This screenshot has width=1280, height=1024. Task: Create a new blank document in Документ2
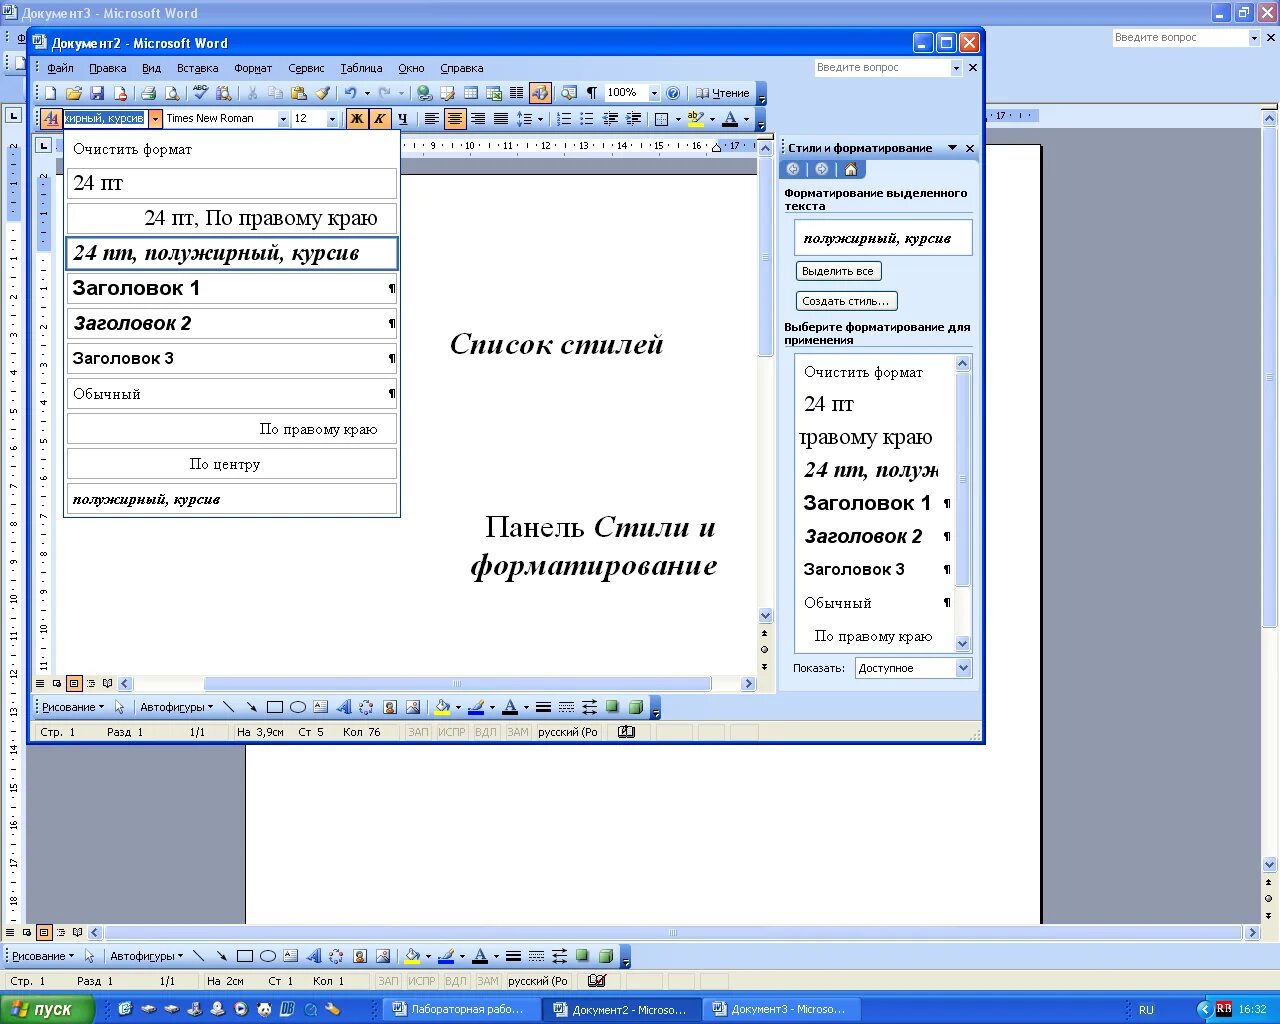tap(51, 93)
